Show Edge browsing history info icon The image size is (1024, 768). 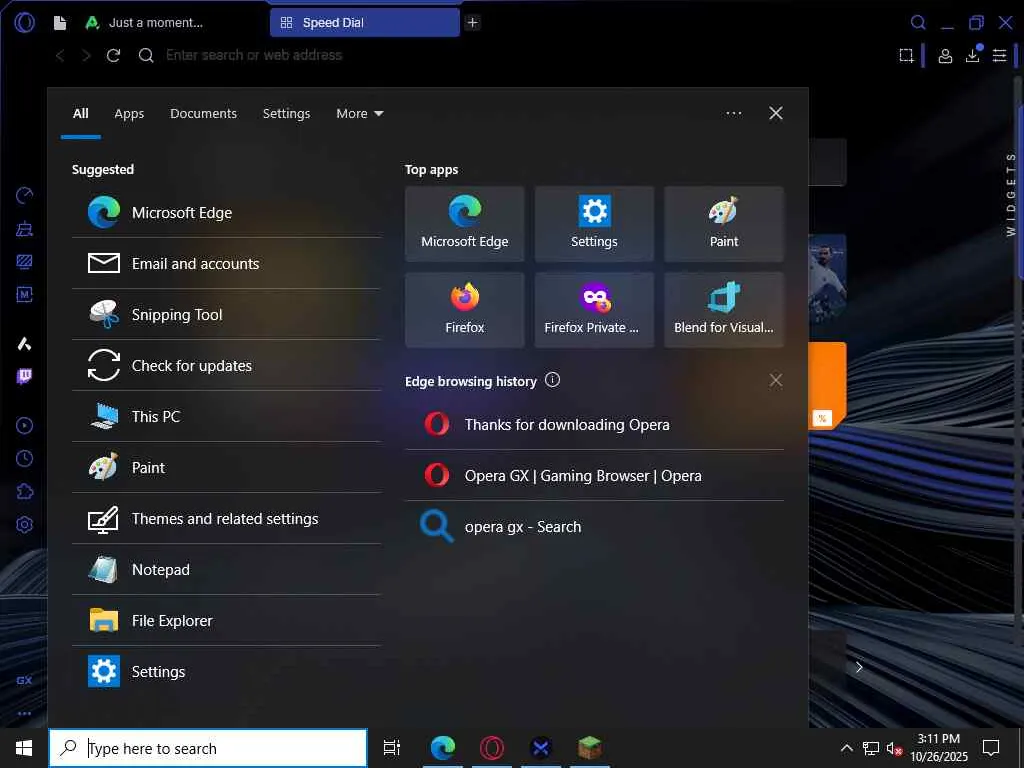(x=552, y=380)
